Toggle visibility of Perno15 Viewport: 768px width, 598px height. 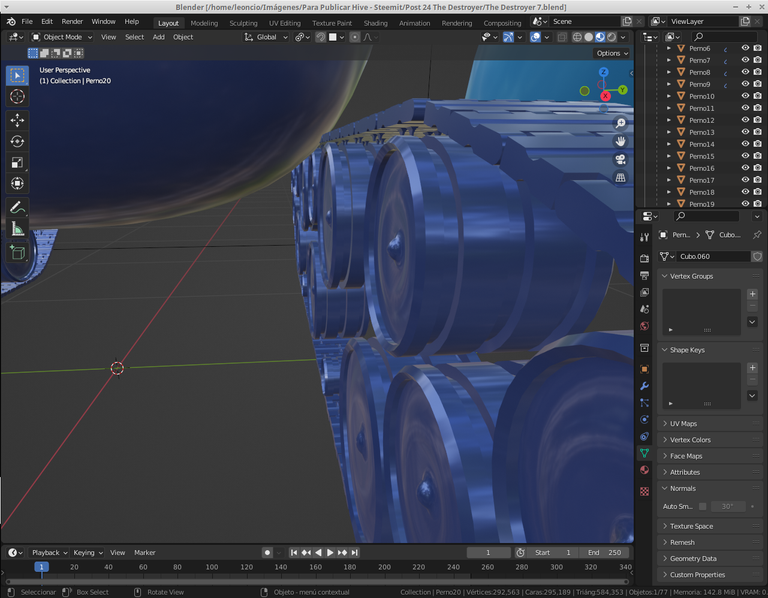[745, 156]
